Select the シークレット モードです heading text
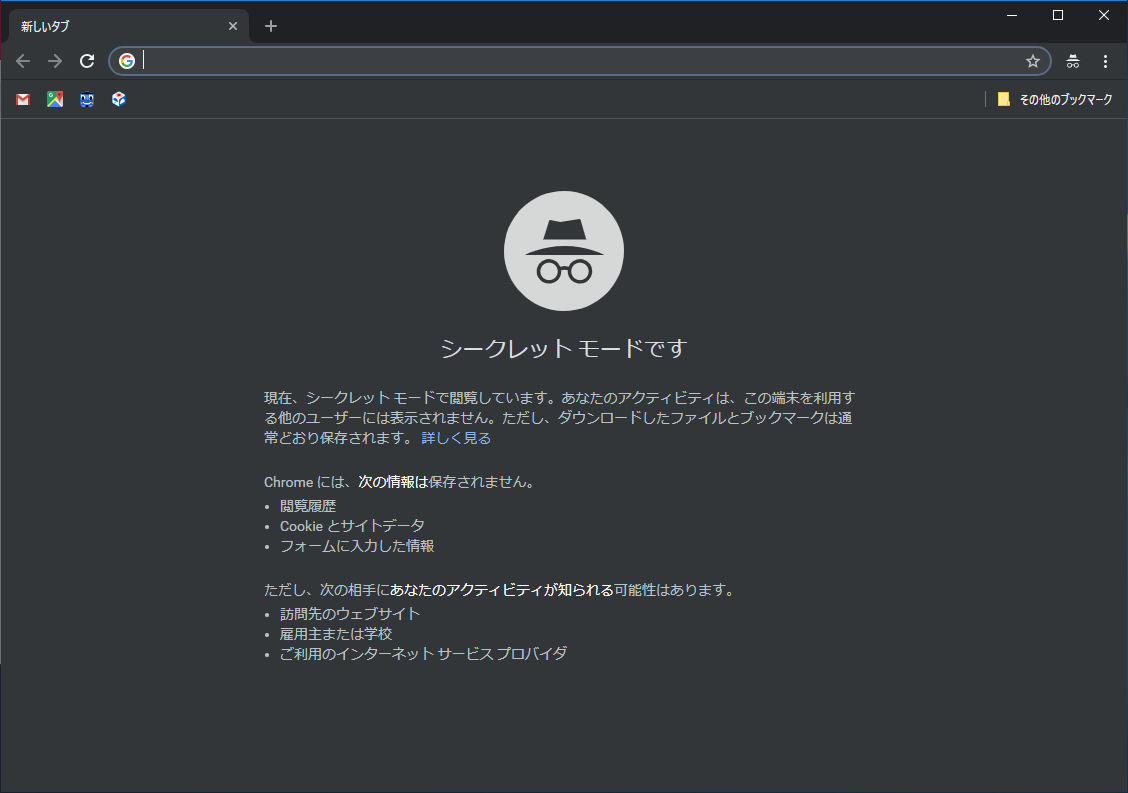The height and width of the screenshot is (793, 1128). 564,348
